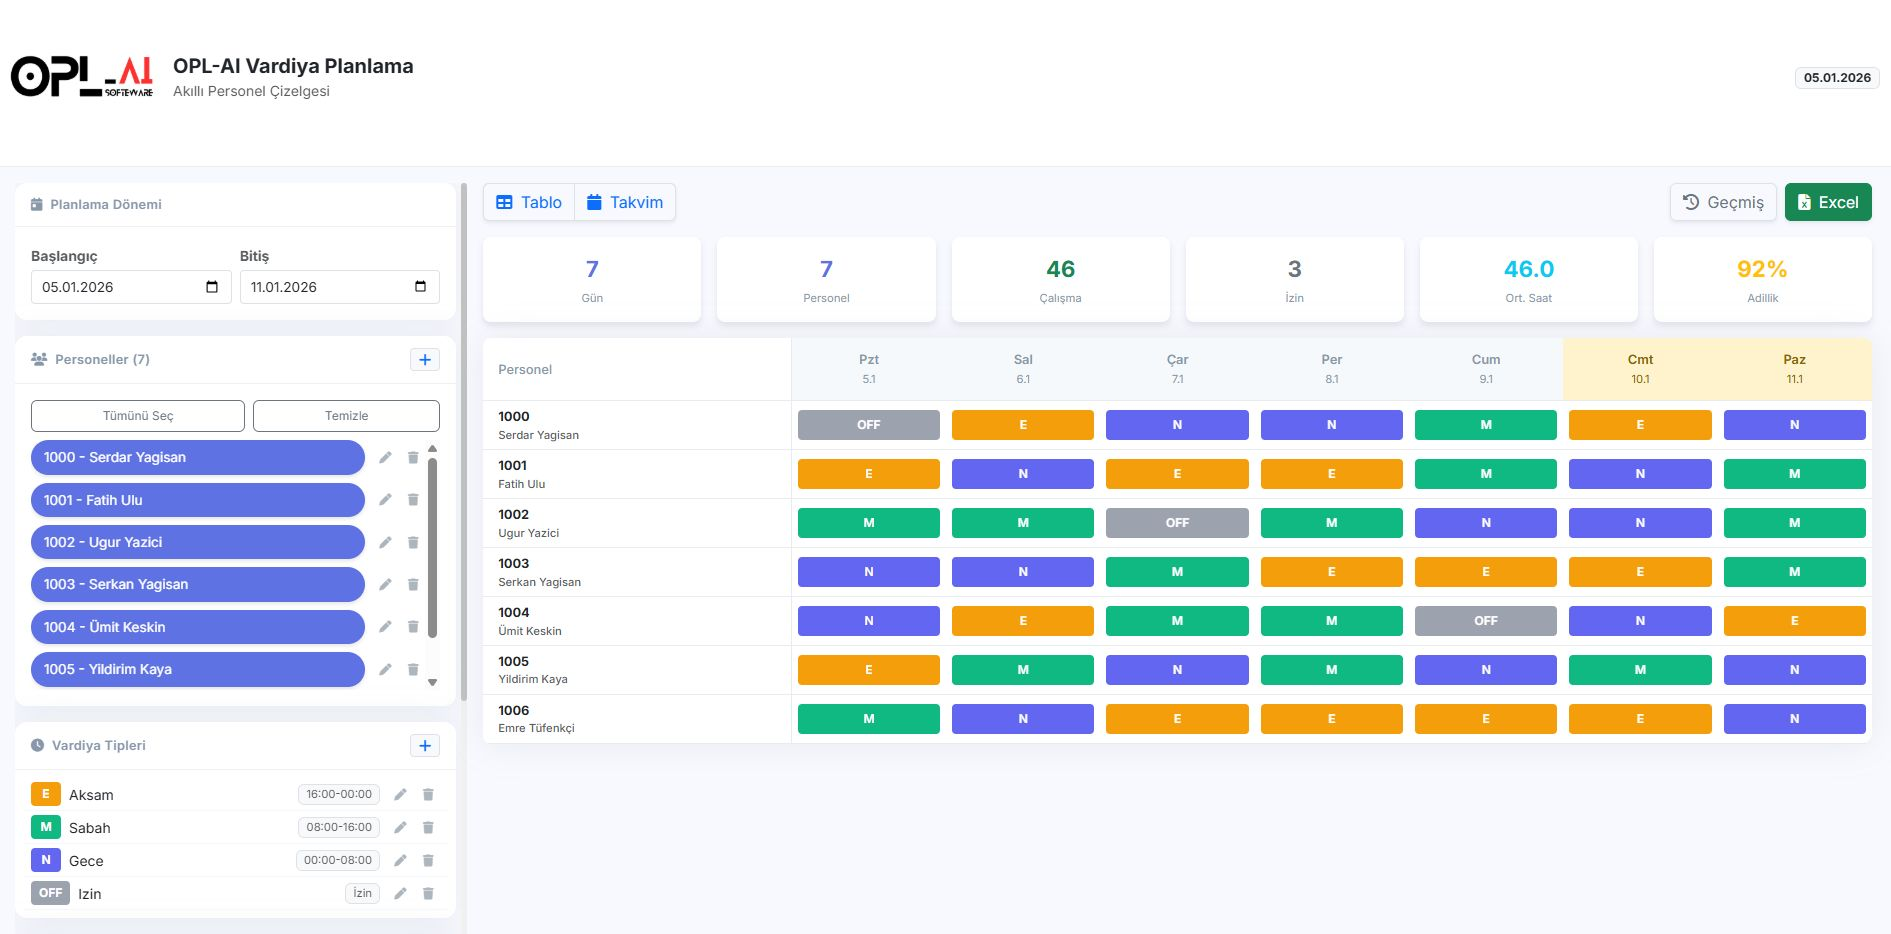Deselect personnel 1004 - Ümit Keskin
Screen dimensions: 1891x934
197,627
